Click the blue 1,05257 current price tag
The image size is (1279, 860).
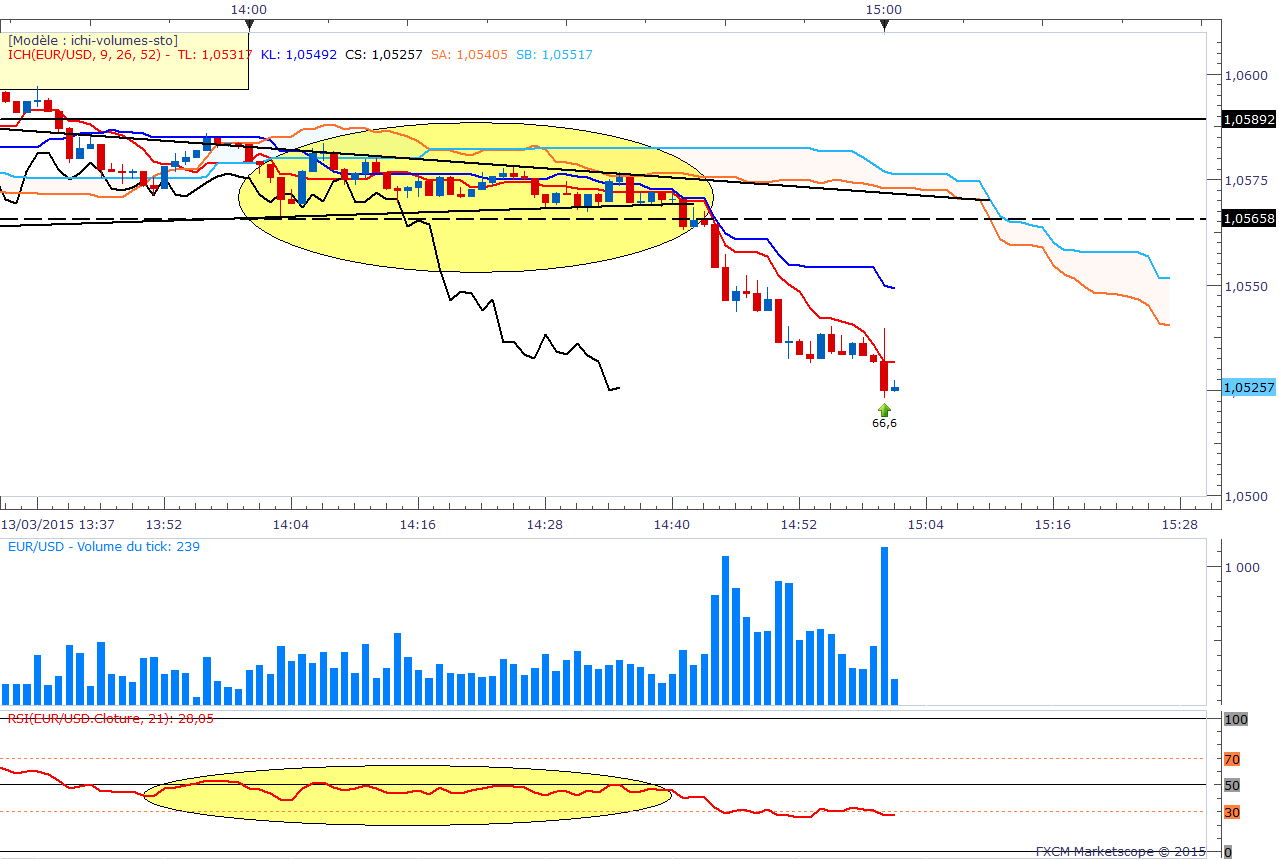(x=1248, y=388)
